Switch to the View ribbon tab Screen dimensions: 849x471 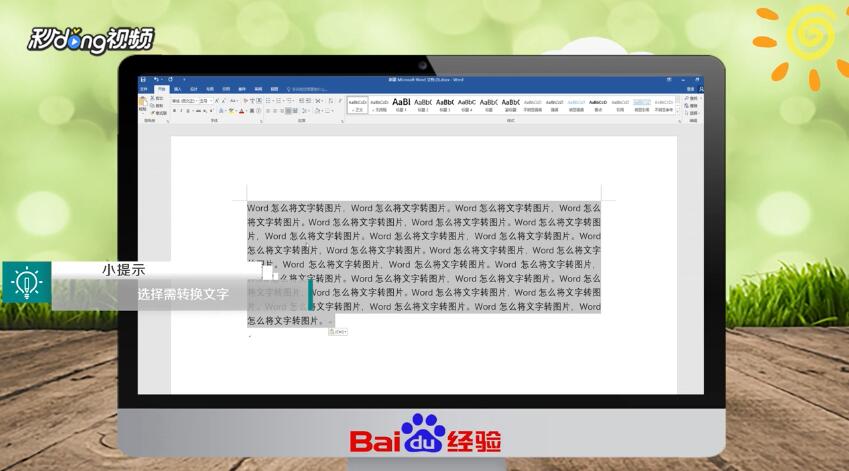click(x=274, y=89)
